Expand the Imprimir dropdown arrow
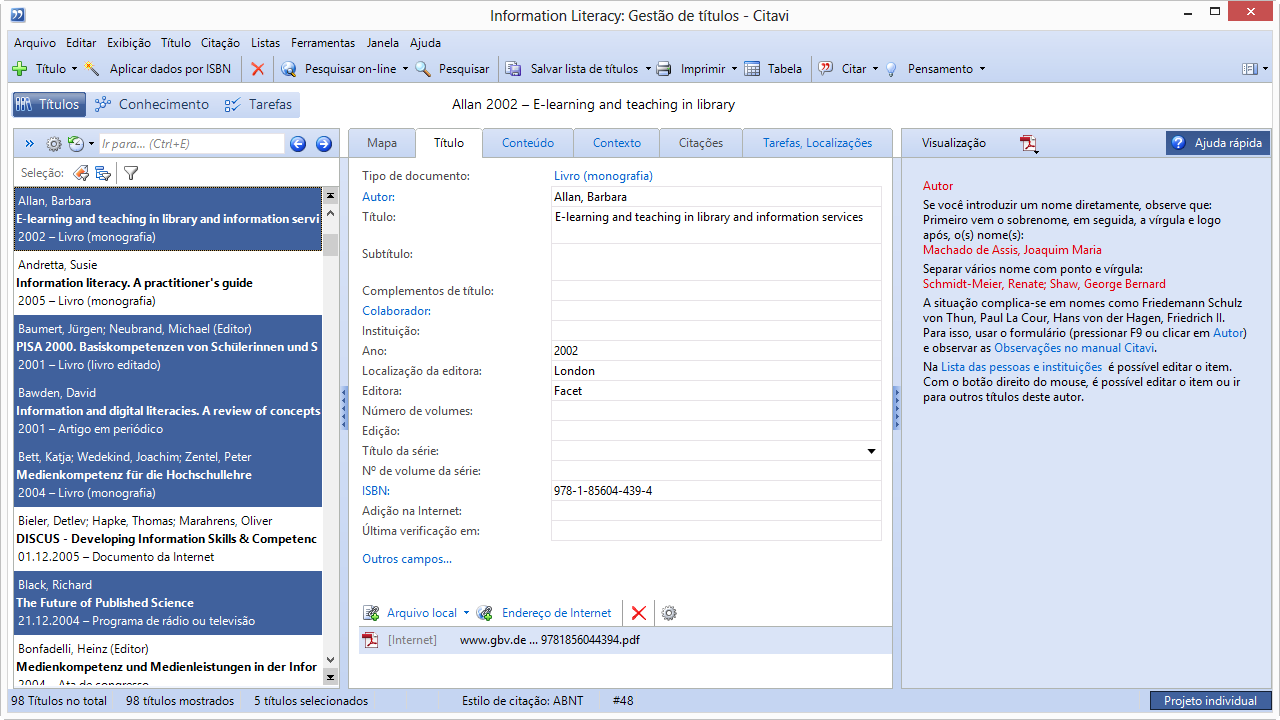 click(734, 69)
